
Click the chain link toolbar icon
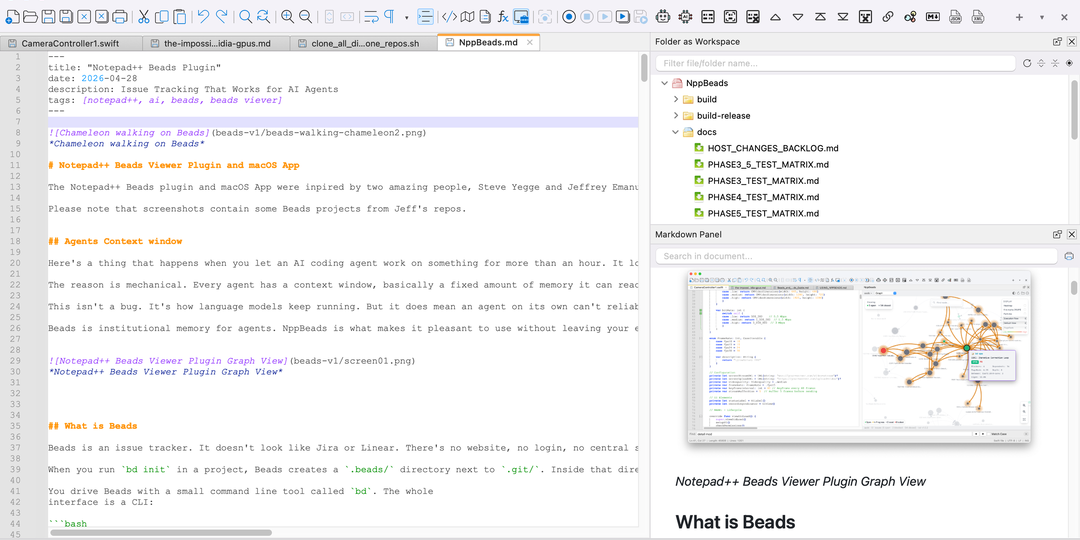click(888, 17)
